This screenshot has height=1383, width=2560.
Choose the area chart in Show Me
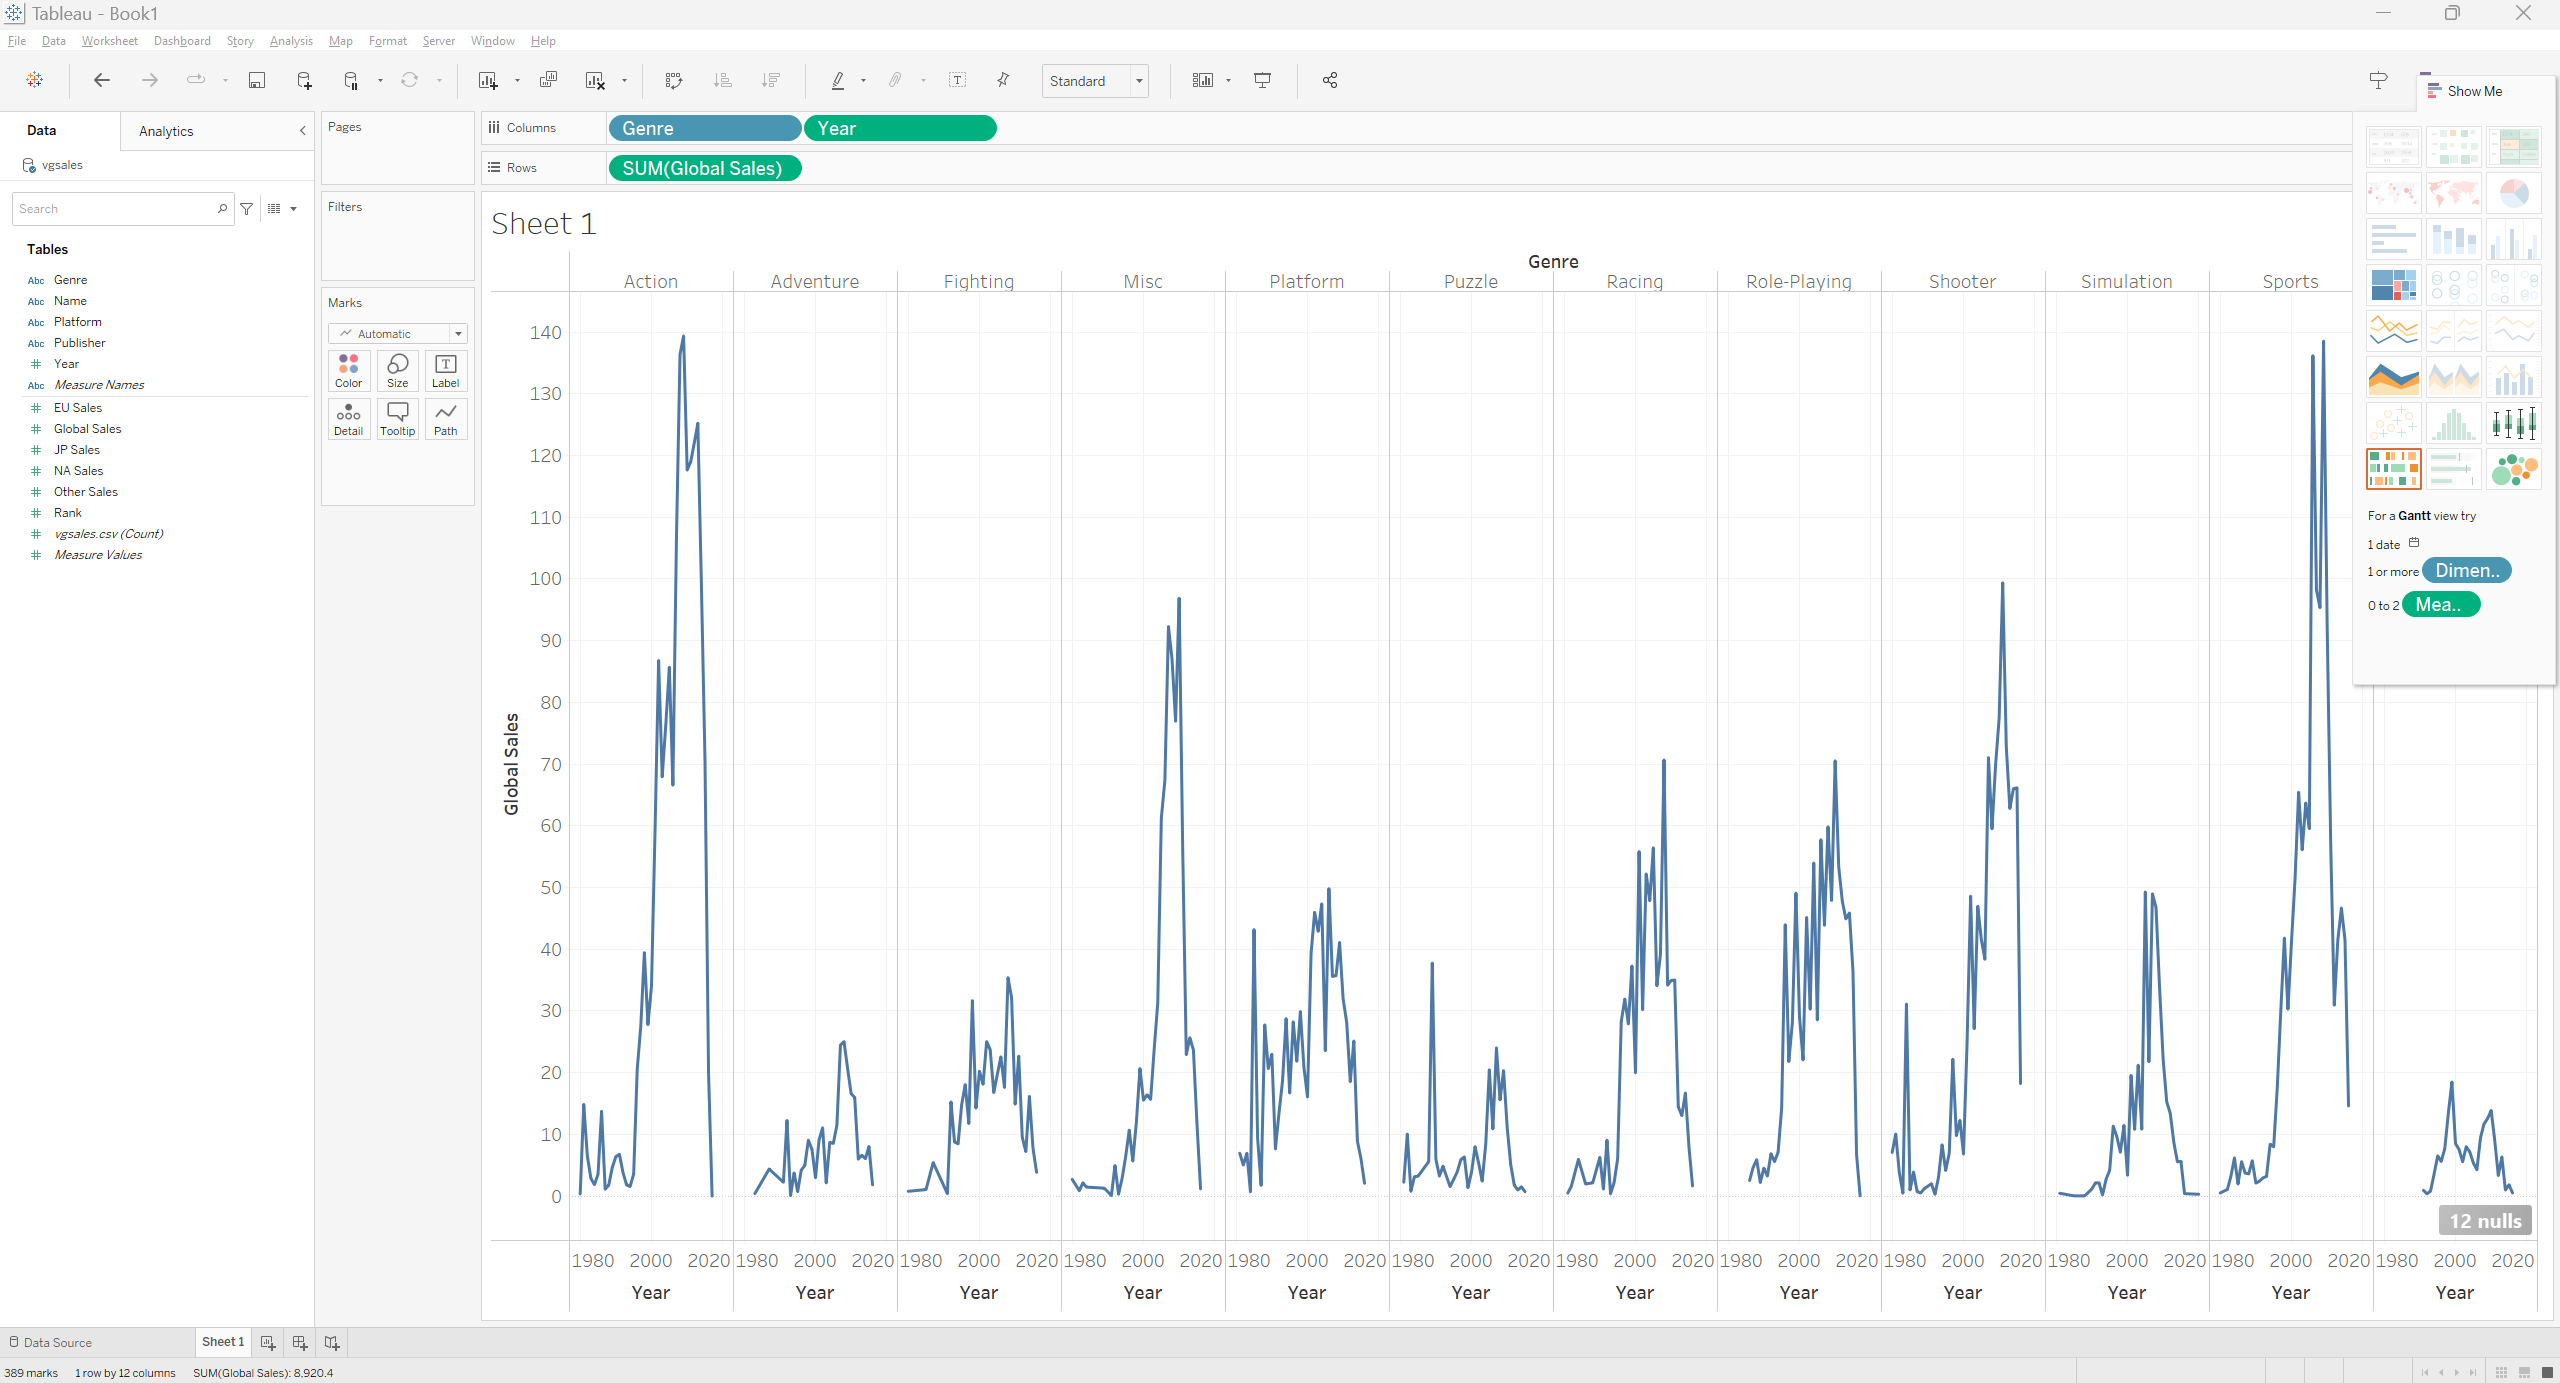2393,377
